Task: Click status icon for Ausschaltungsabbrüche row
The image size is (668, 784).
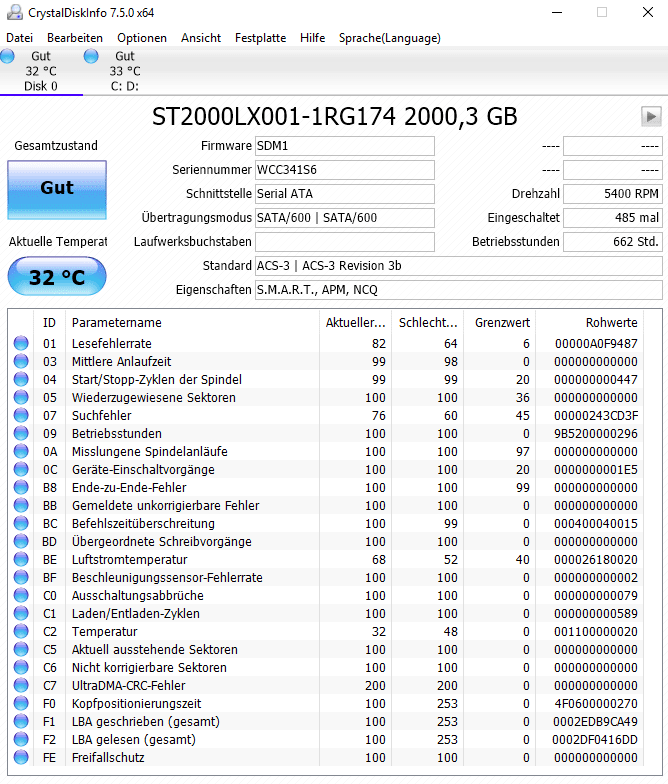Action: pyautogui.click(x=21, y=596)
